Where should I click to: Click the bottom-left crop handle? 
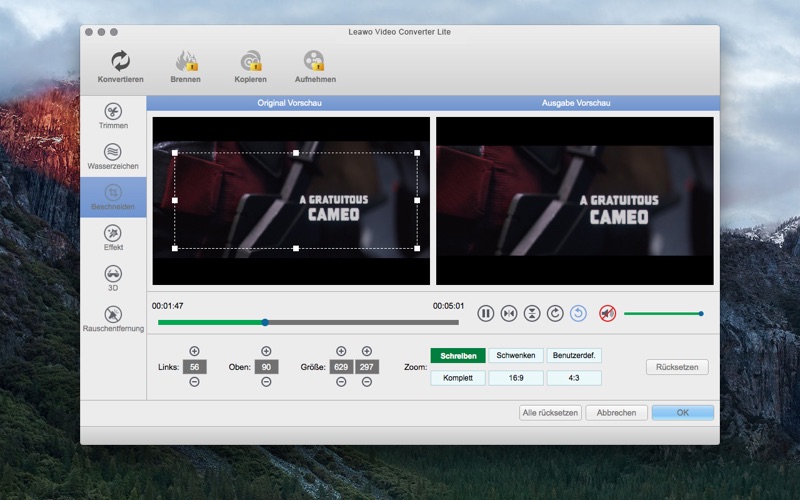[x=175, y=248]
